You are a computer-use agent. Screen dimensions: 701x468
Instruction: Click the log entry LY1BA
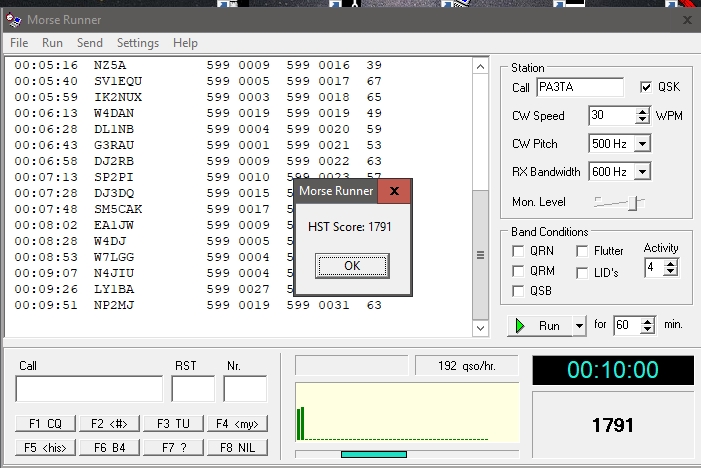[153, 289]
